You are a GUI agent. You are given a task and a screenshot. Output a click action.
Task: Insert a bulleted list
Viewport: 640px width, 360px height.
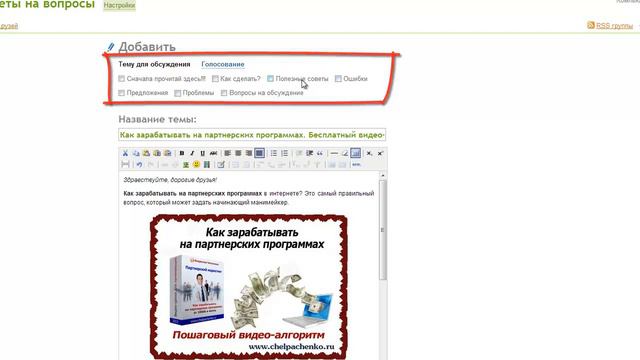click(x=274, y=153)
